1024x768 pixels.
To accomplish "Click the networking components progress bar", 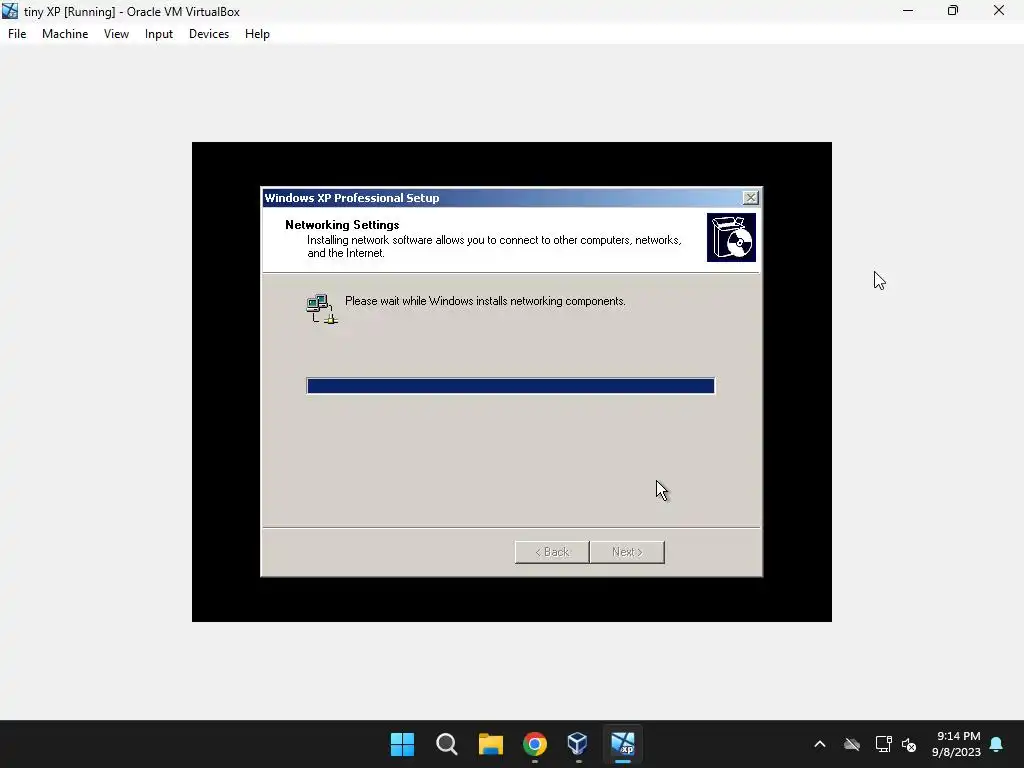I will (x=511, y=386).
